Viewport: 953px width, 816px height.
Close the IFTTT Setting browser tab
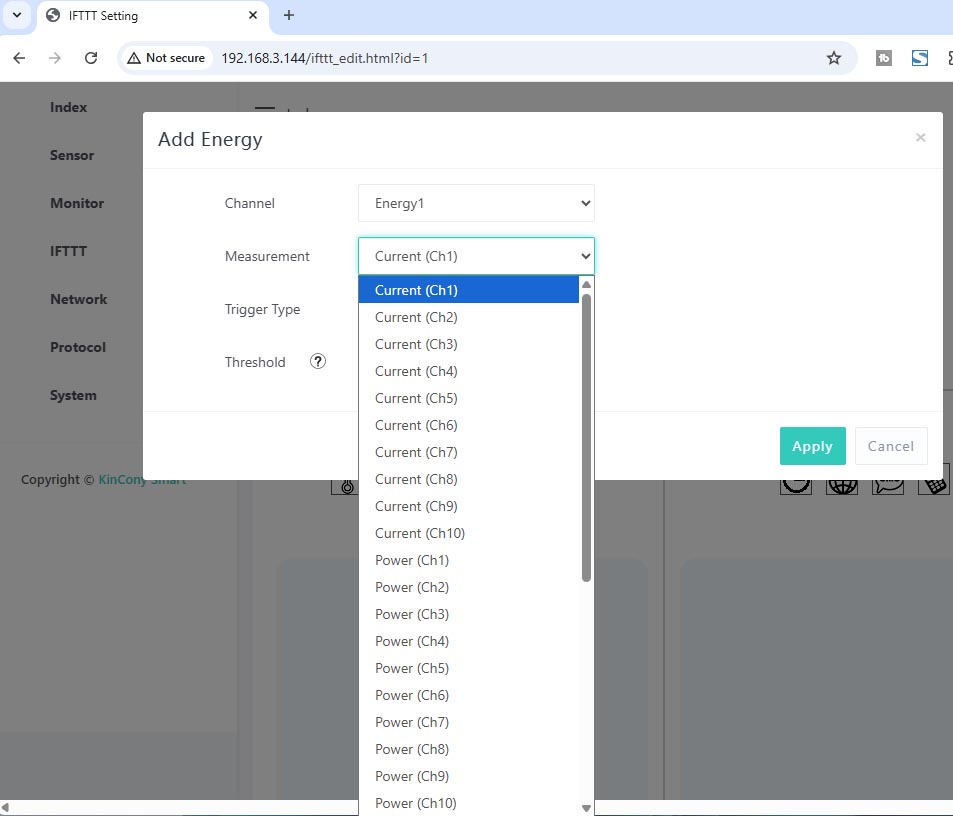[x=253, y=16]
